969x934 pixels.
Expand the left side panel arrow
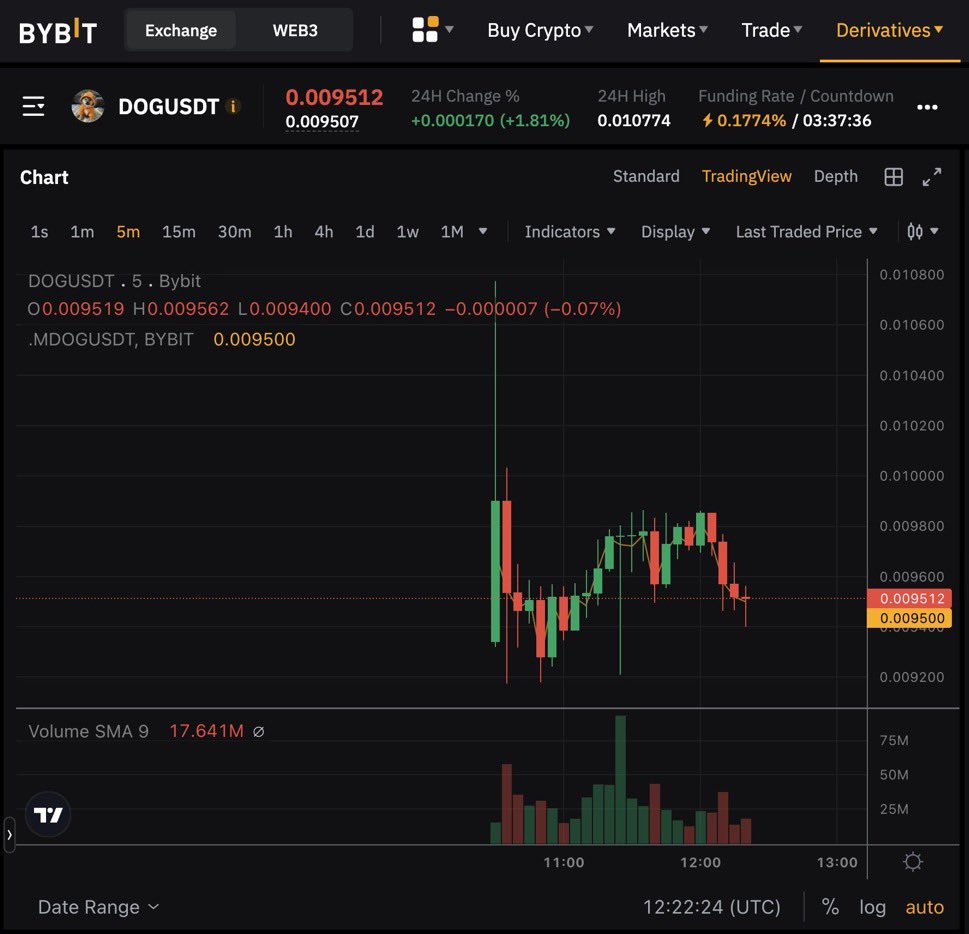tap(9, 834)
